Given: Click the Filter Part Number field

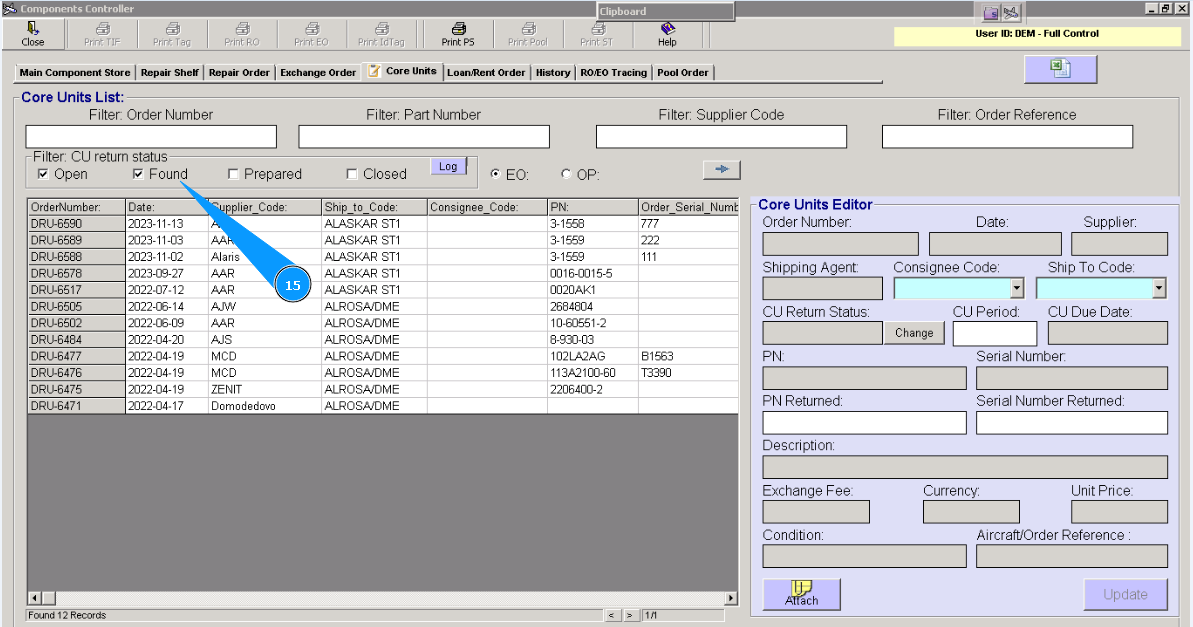Looking at the screenshot, I should pos(424,137).
